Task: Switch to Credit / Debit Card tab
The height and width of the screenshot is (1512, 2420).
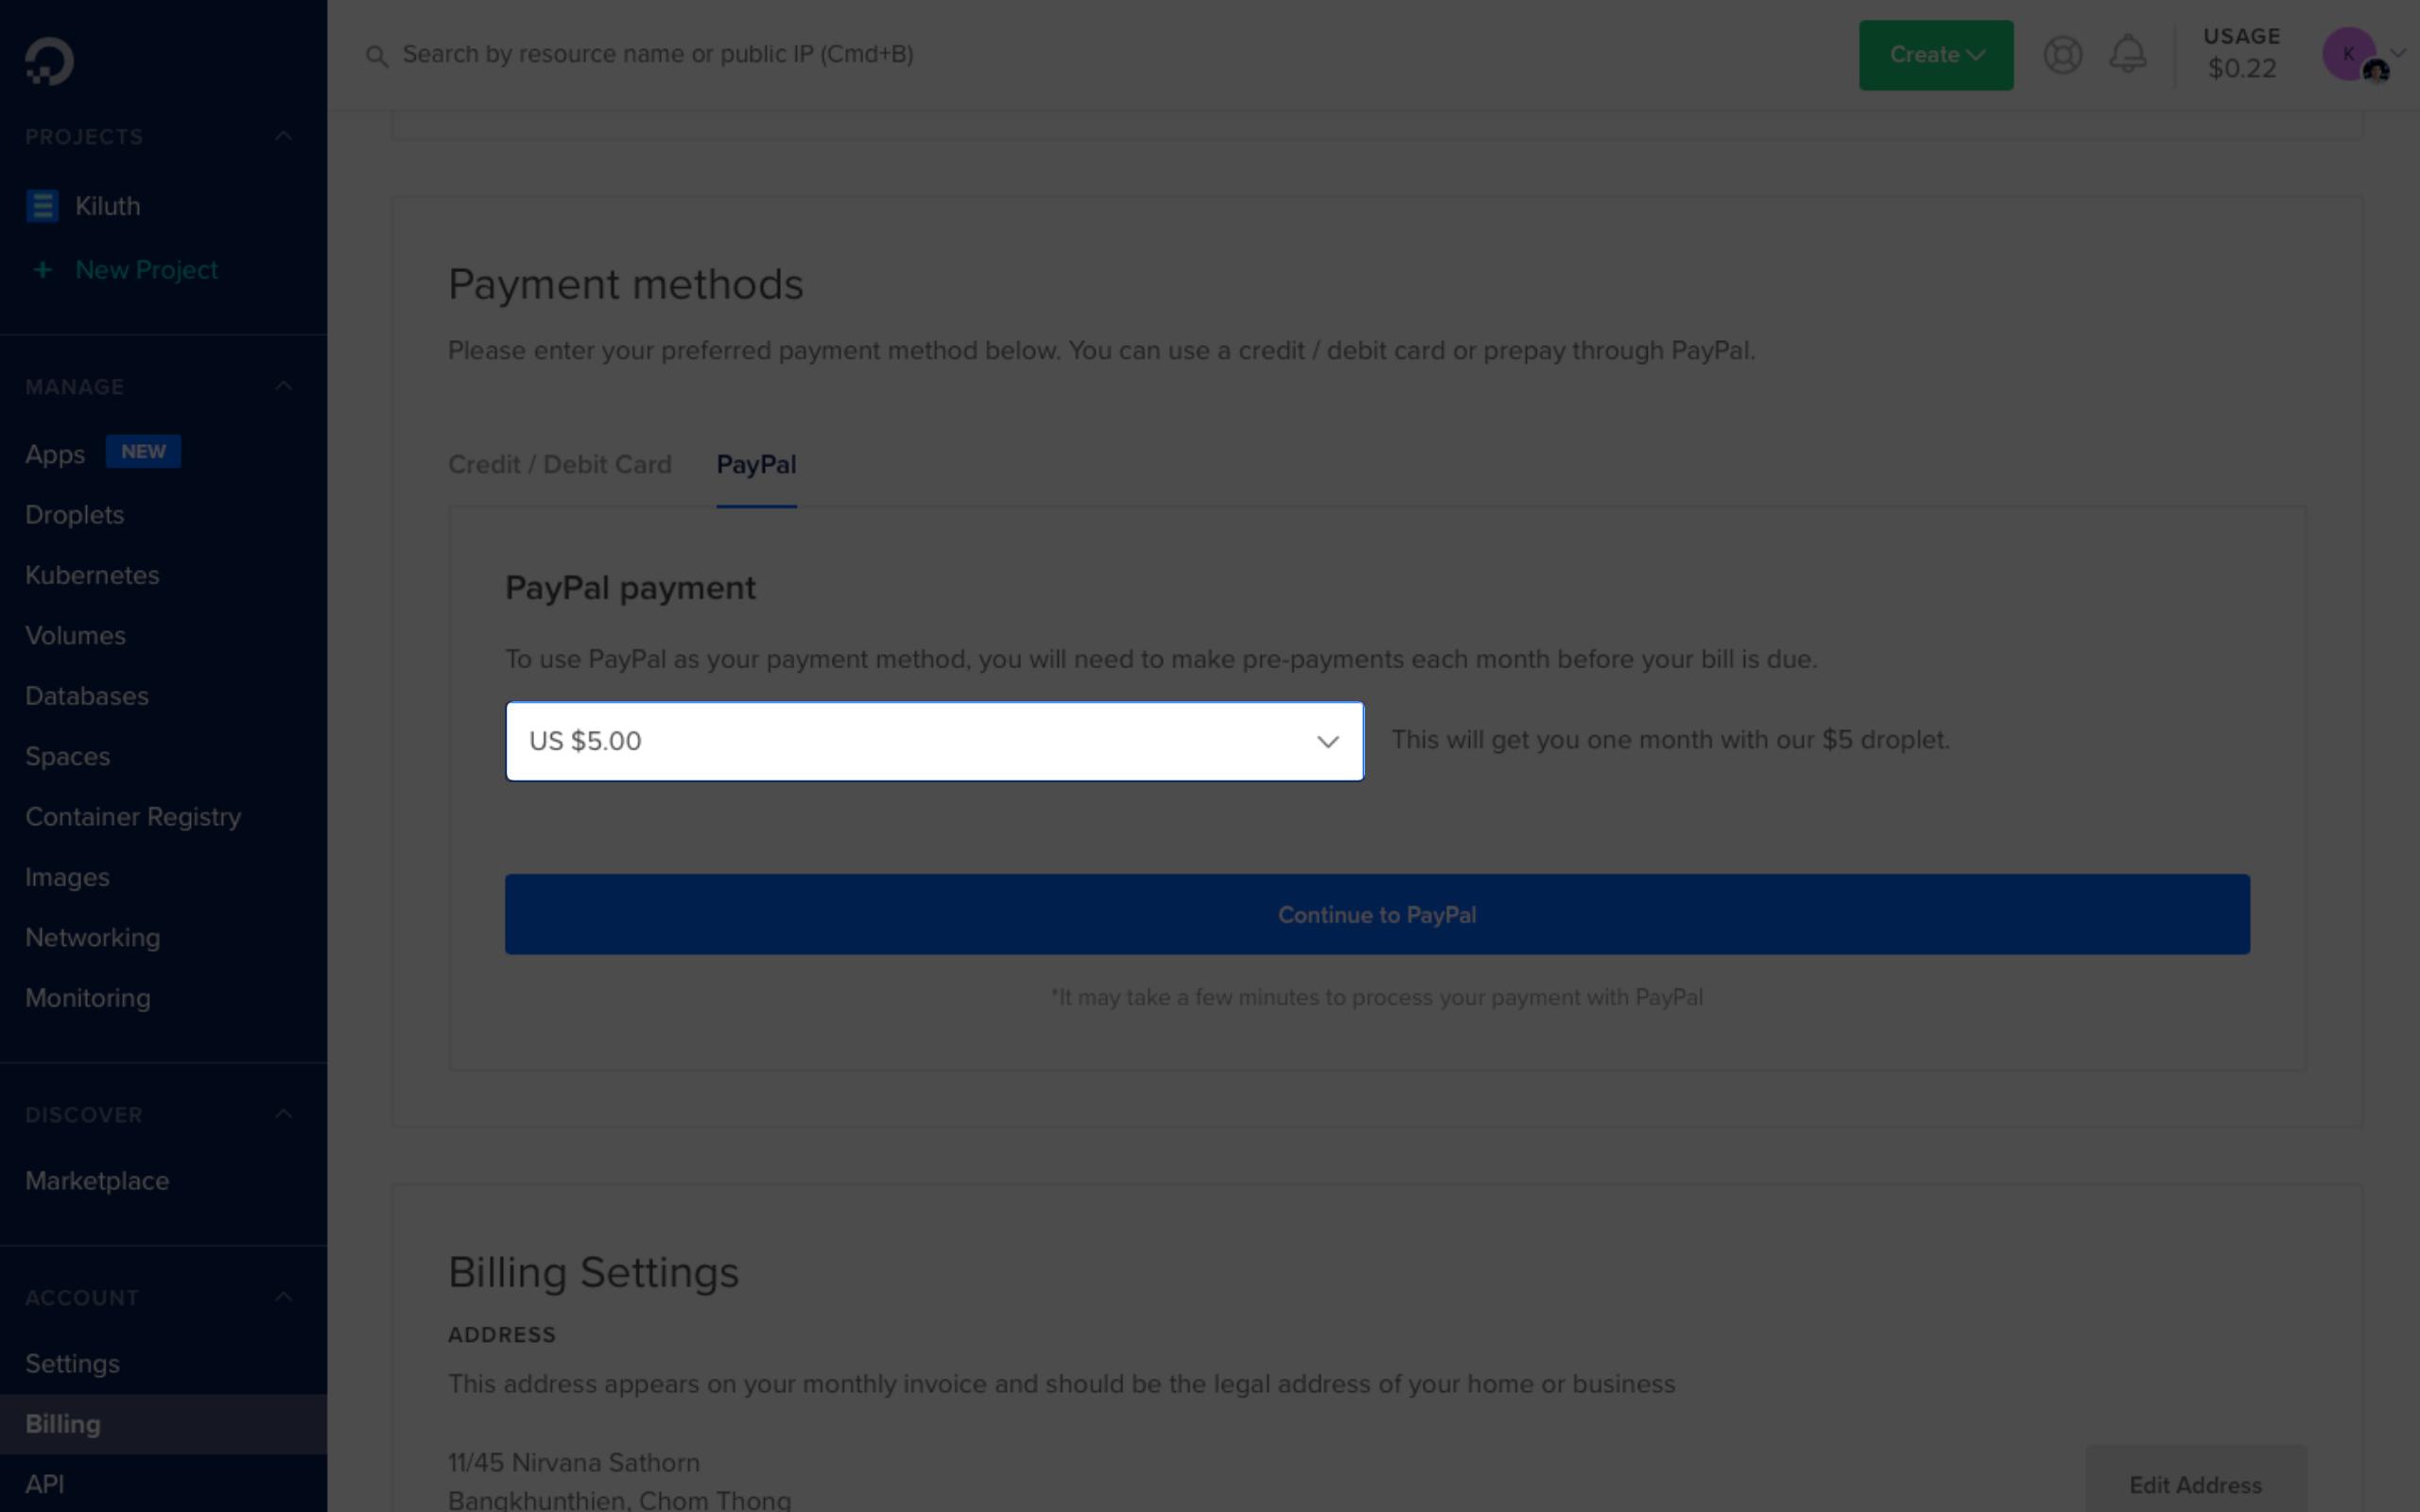Action: pyautogui.click(x=560, y=463)
